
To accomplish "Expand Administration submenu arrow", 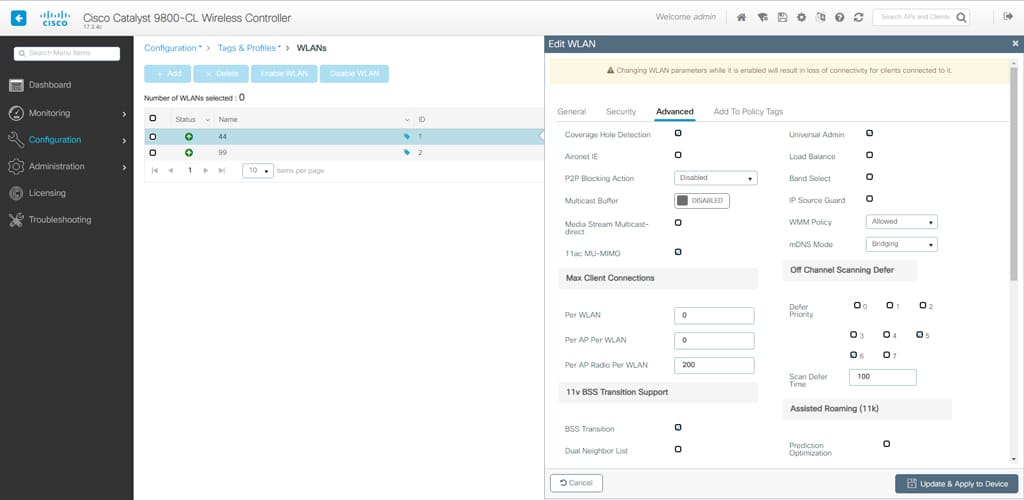I will coord(124,167).
